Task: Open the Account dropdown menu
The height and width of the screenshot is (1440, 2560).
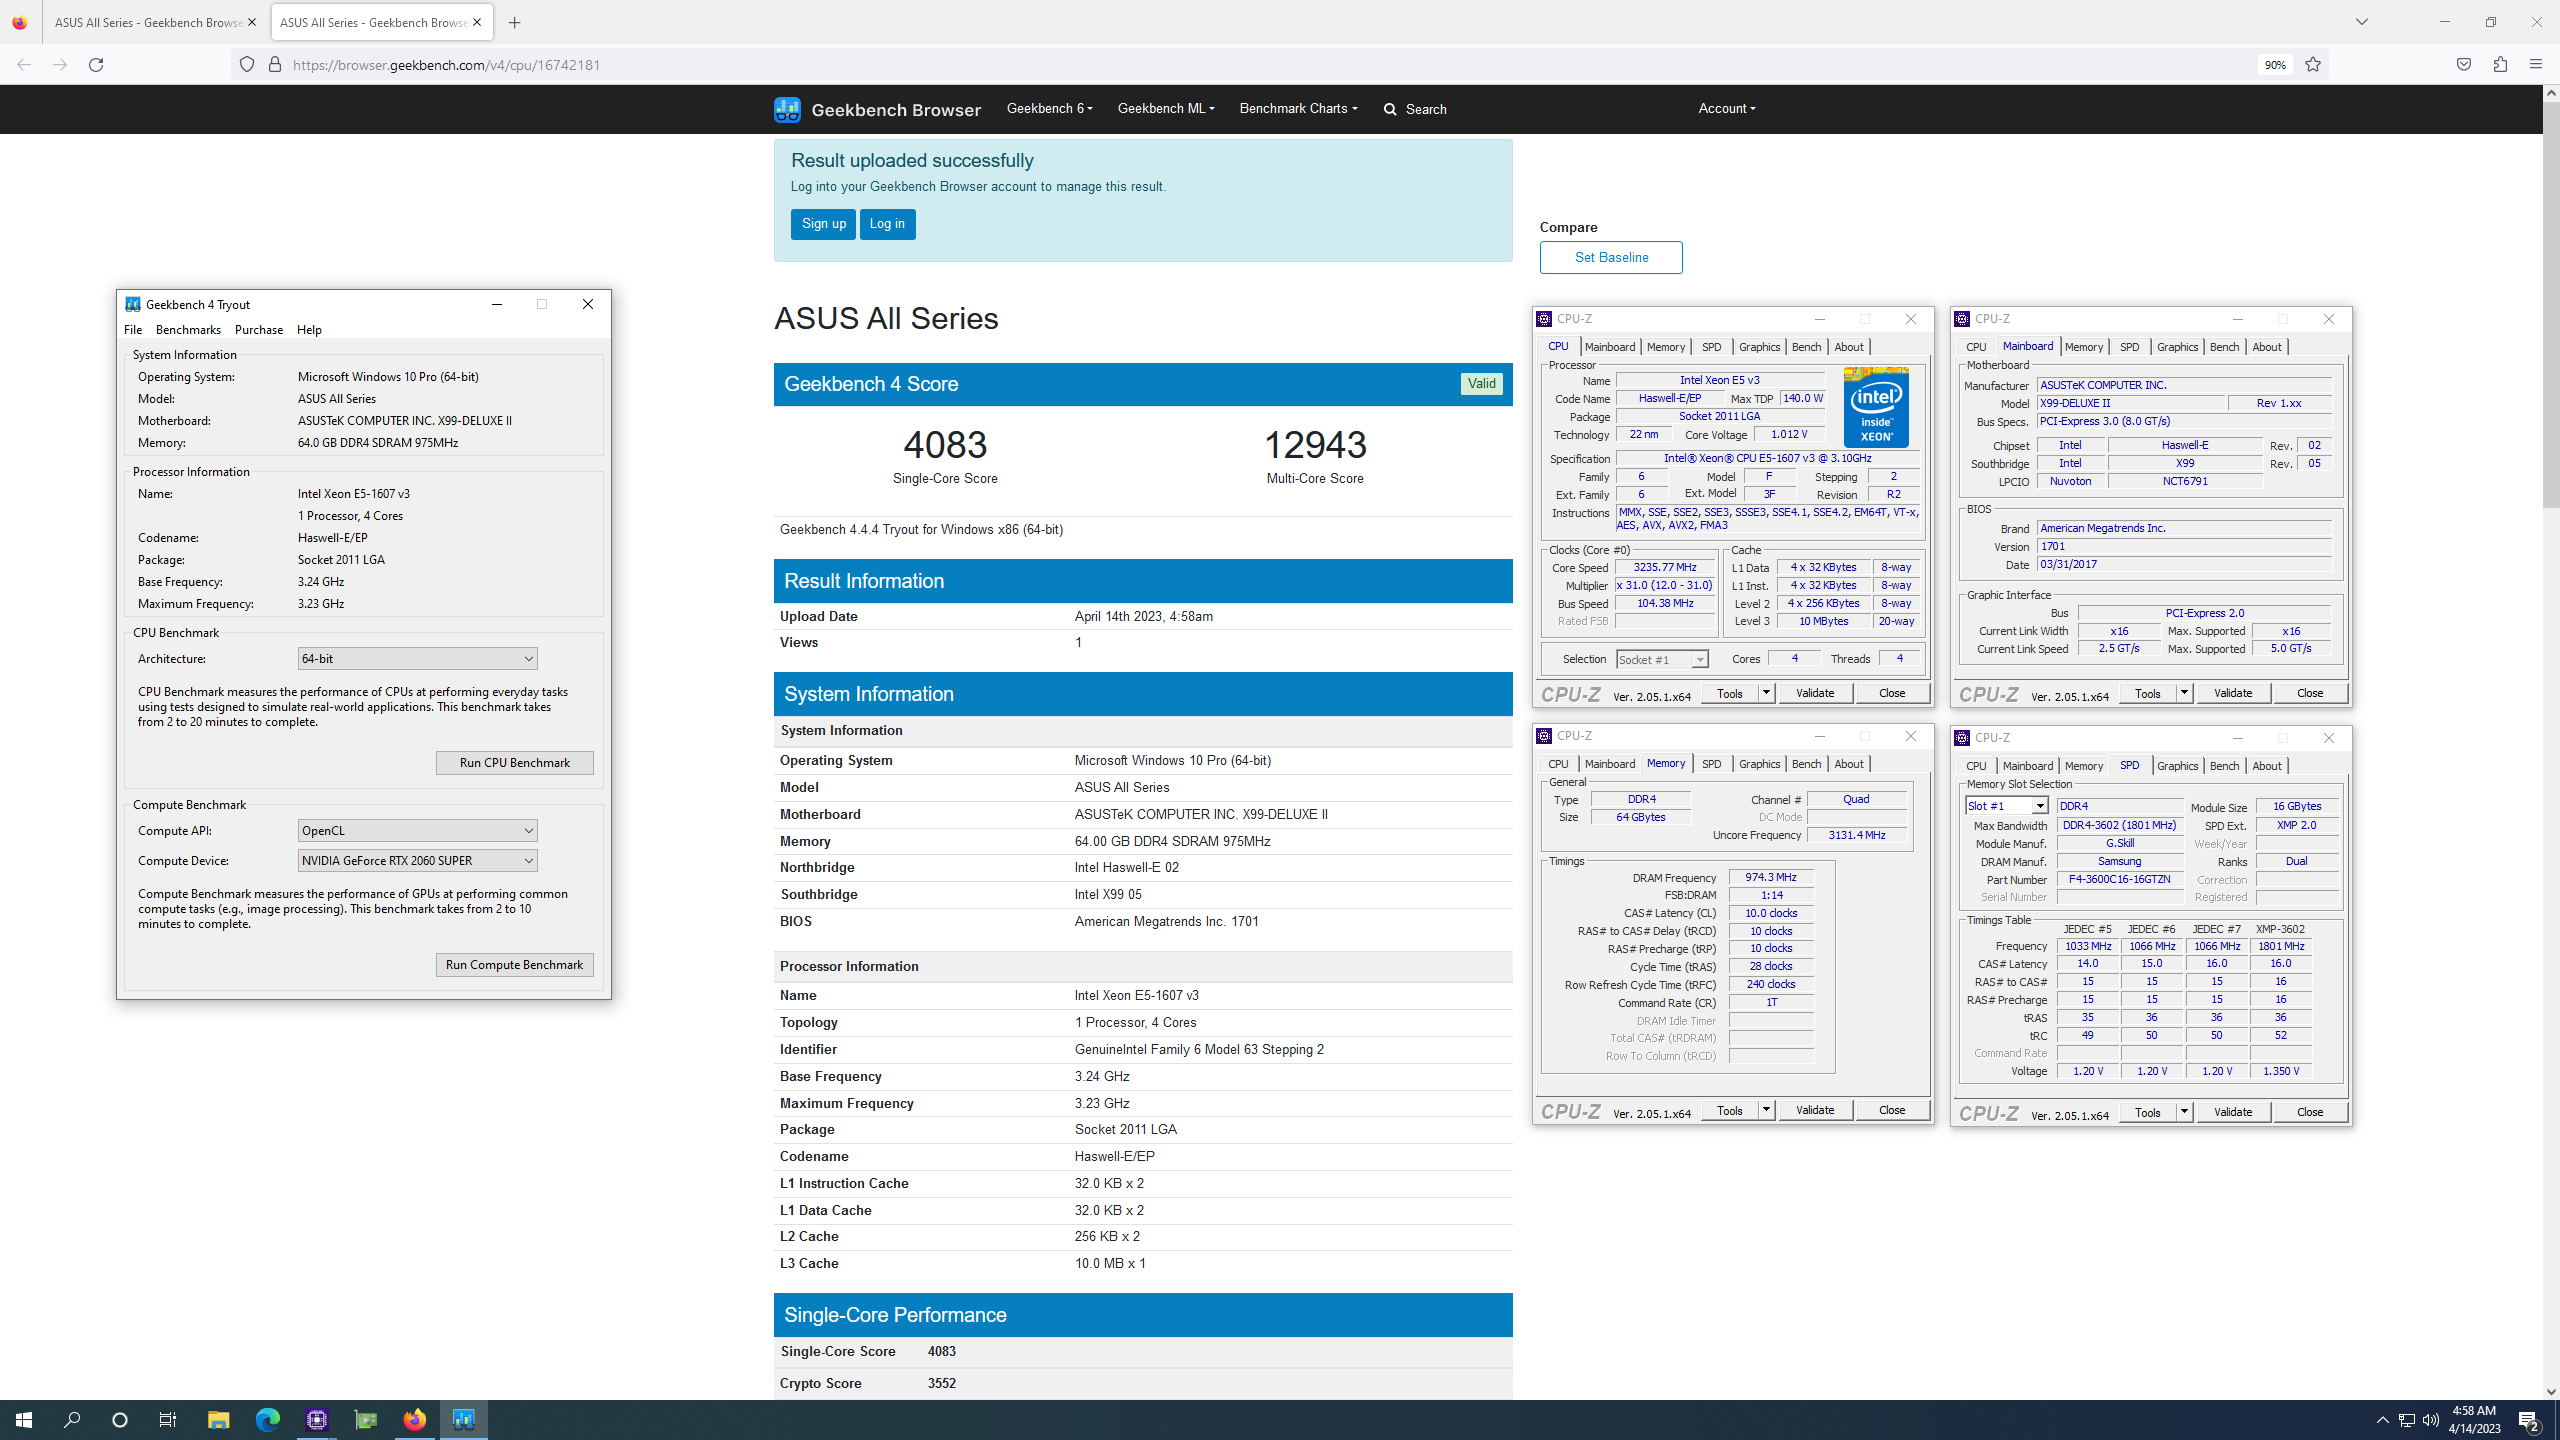Action: point(1726,108)
